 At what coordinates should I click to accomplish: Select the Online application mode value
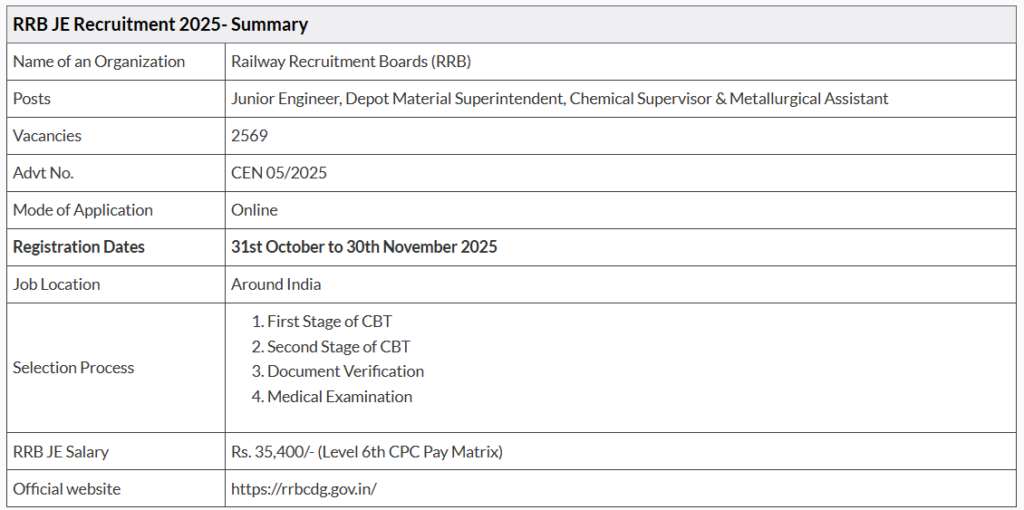click(254, 210)
